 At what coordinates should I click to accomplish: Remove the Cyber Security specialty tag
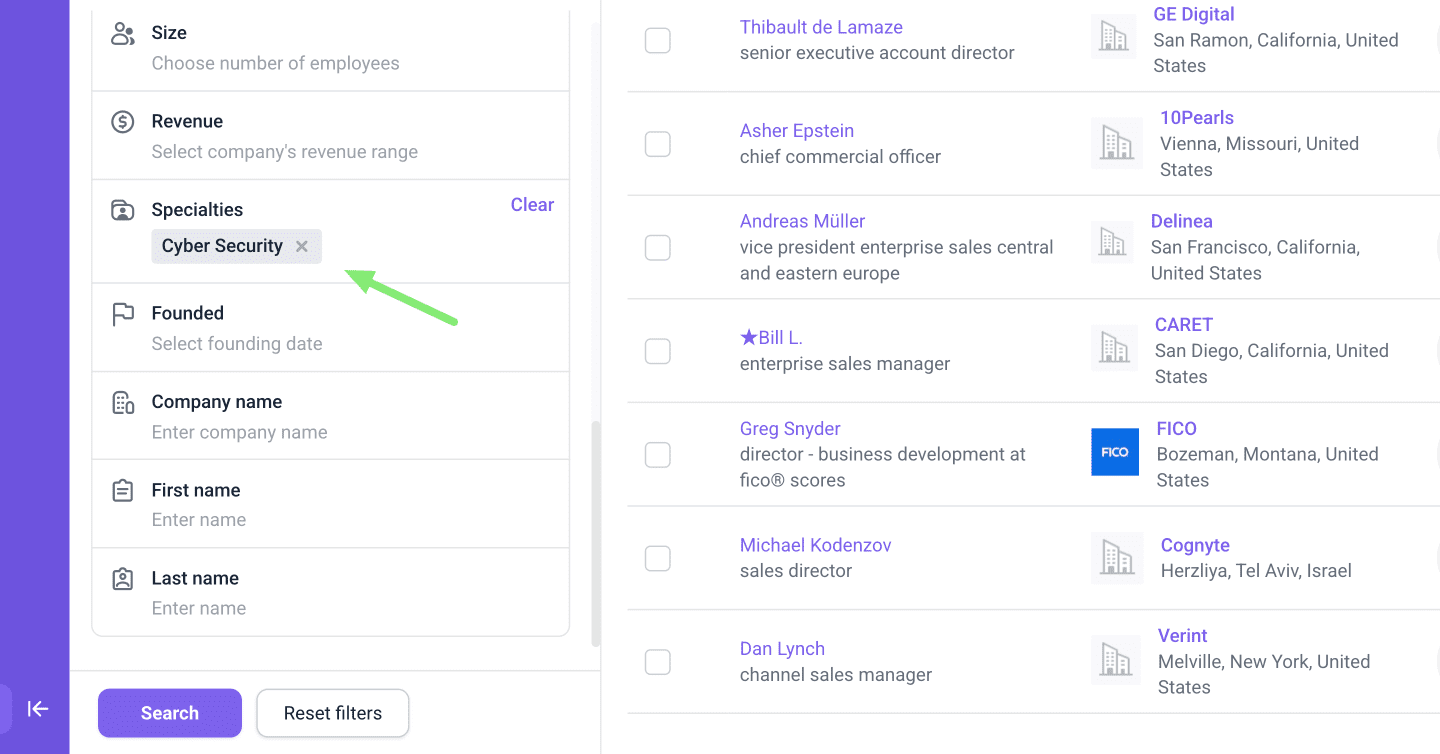[302, 246]
